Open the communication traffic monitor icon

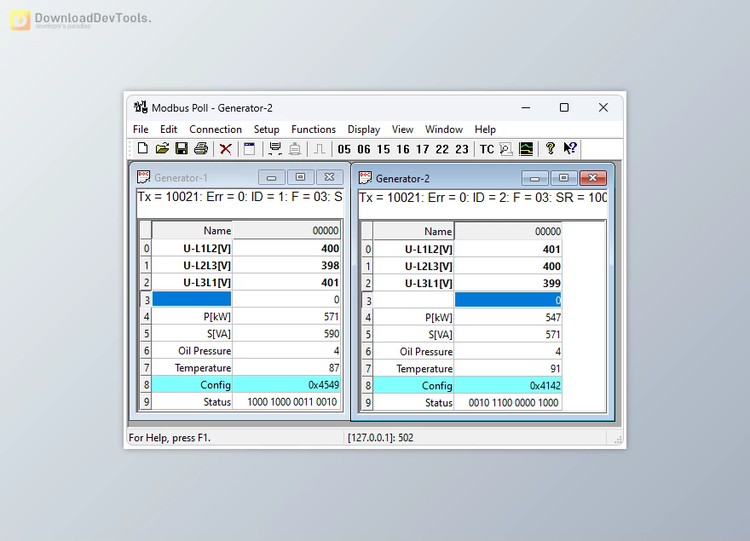[506, 149]
